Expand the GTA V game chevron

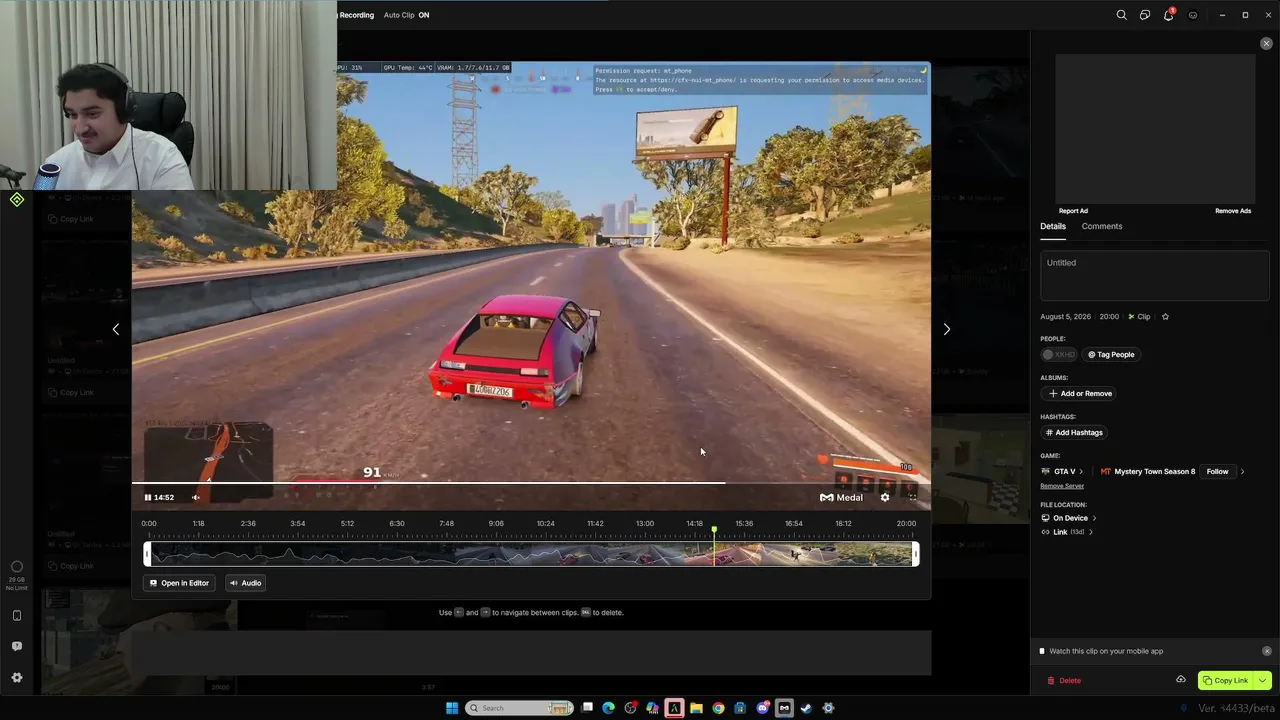tap(1081, 472)
